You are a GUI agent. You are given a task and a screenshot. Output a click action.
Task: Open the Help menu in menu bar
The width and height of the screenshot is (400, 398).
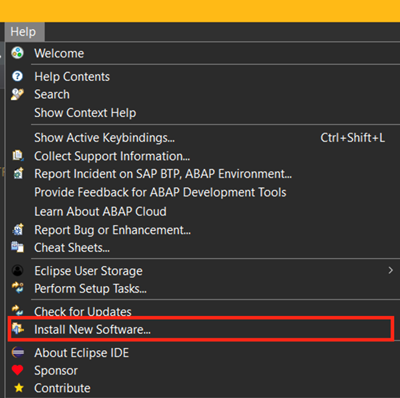tap(23, 32)
